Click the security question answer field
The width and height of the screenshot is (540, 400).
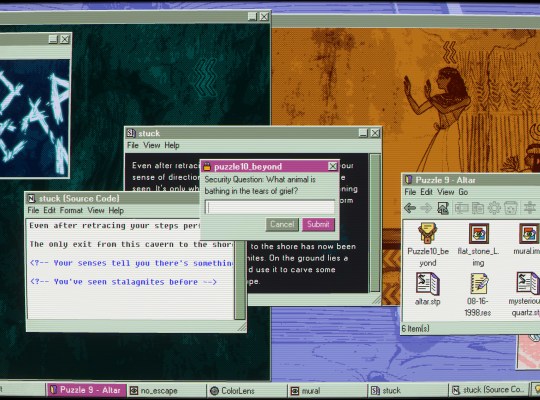click(x=270, y=207)
